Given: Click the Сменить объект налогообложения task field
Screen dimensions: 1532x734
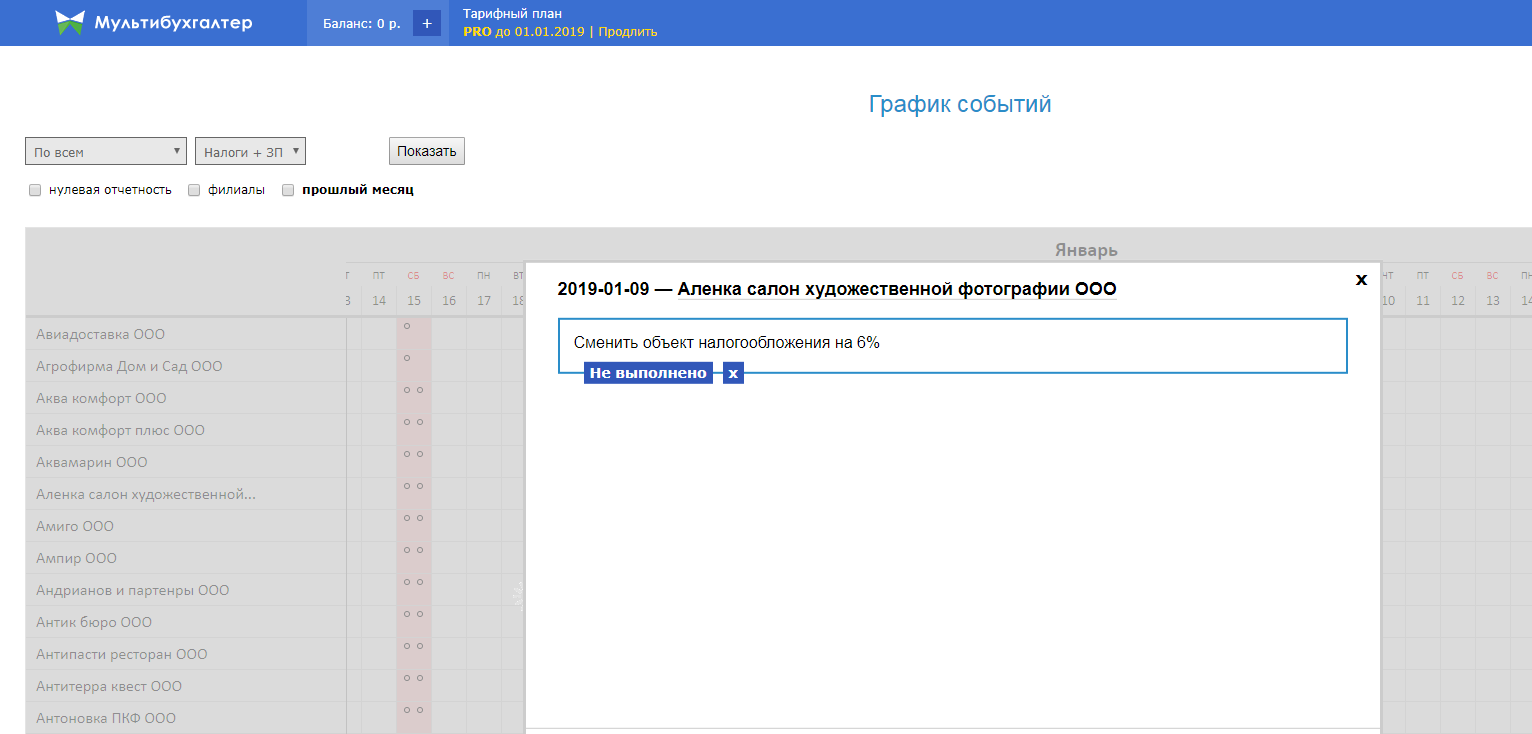Looking at the screenshot, I should [x=951, y=343].
